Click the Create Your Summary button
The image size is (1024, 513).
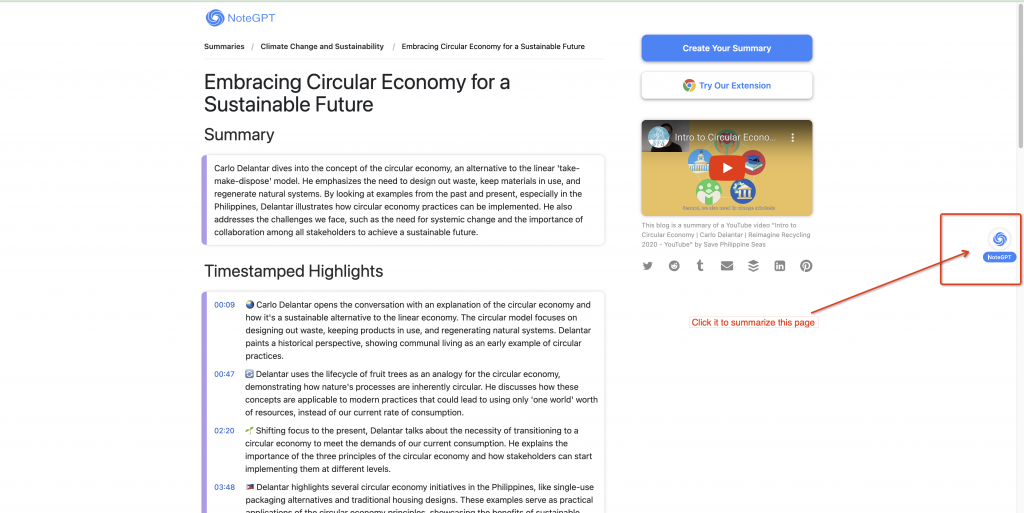tap(727, 48)
